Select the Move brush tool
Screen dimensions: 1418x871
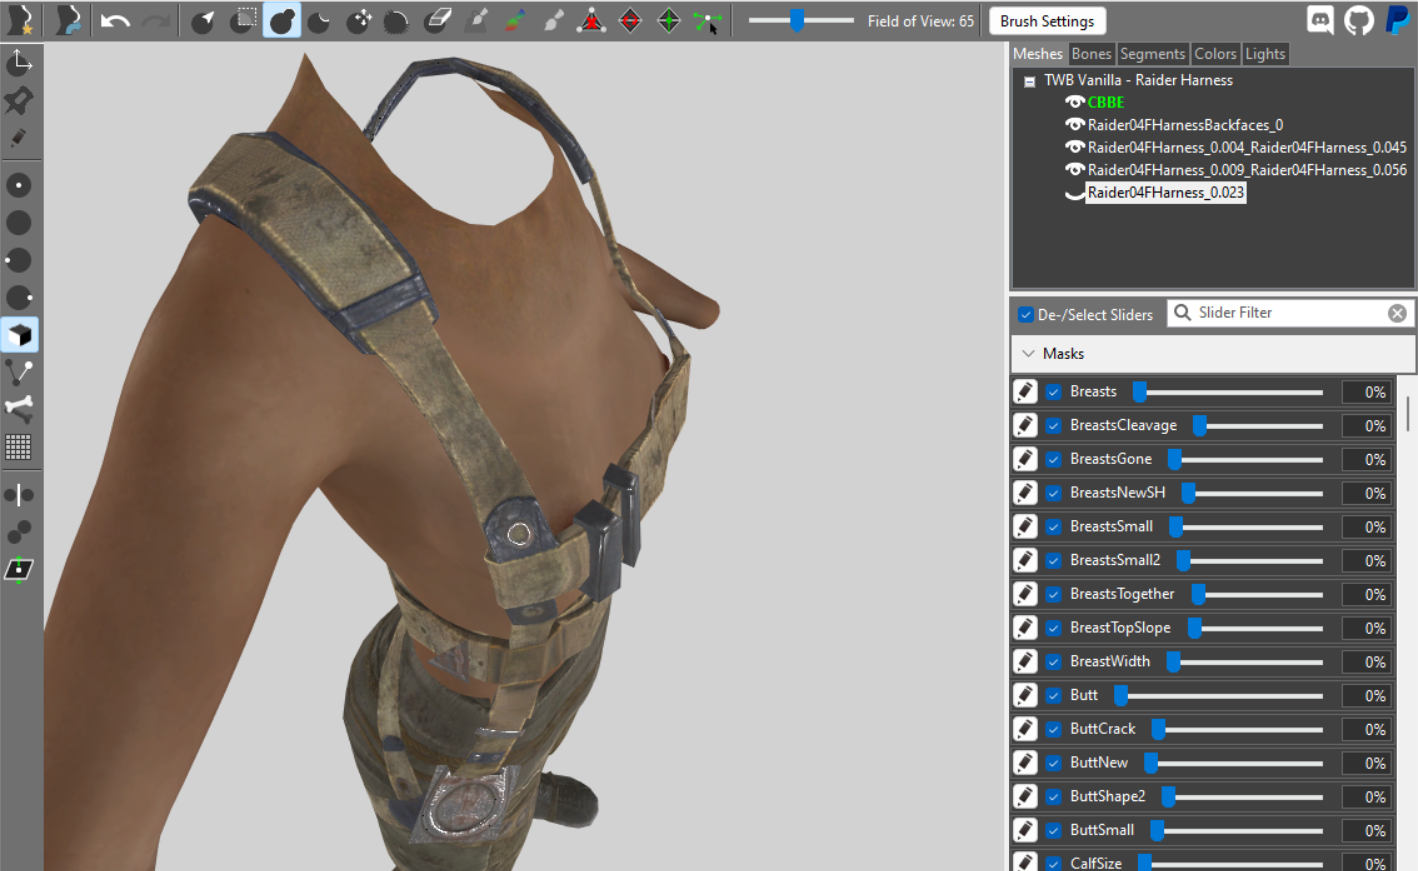(359, 21)
